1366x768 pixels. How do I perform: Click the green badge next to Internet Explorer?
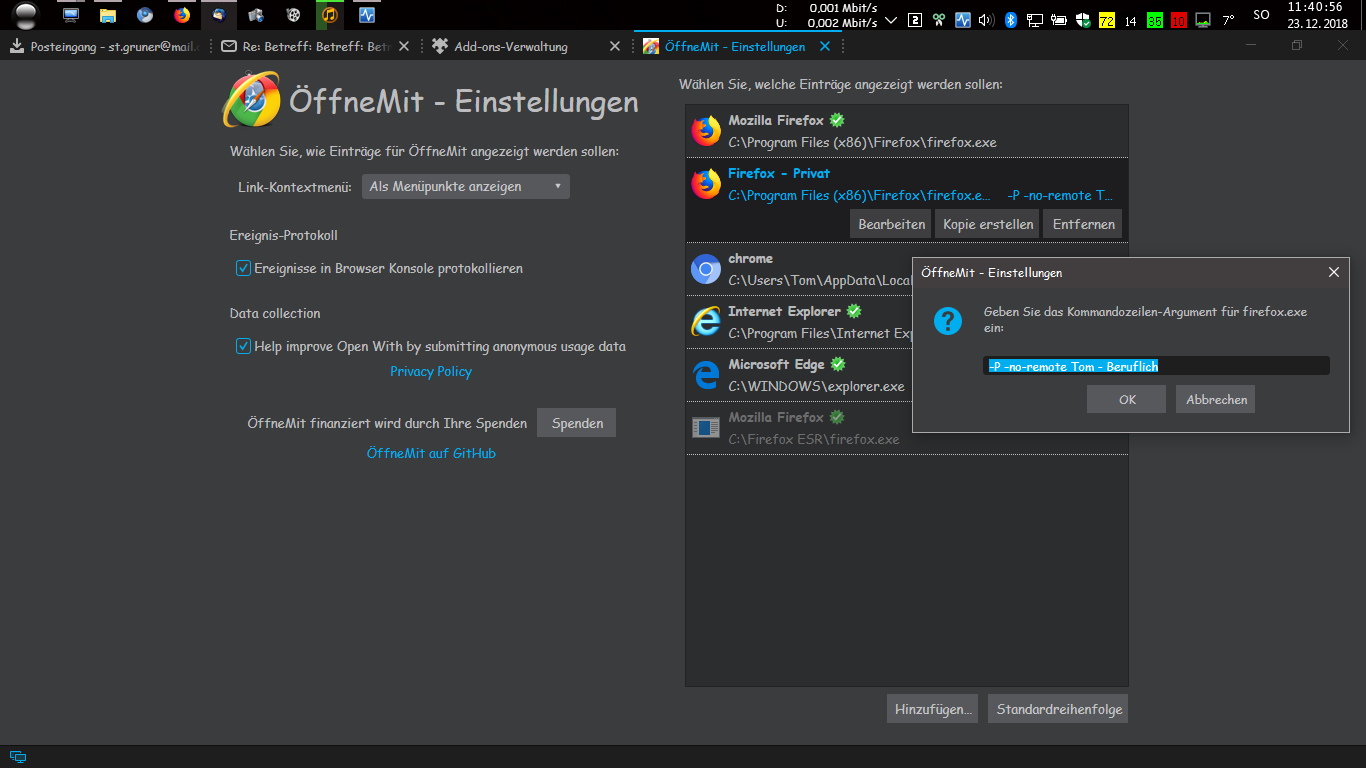coord(854,311)
